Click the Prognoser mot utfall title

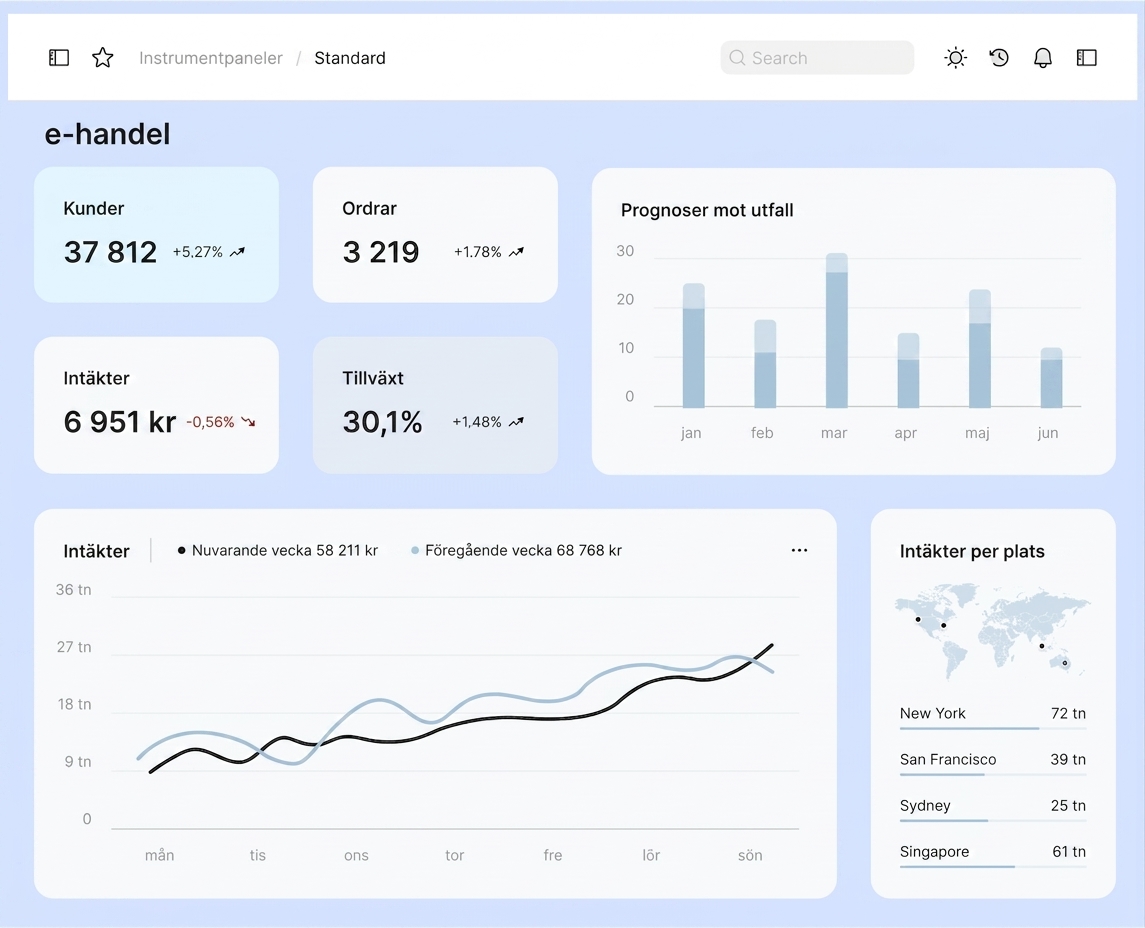point(707,210)
